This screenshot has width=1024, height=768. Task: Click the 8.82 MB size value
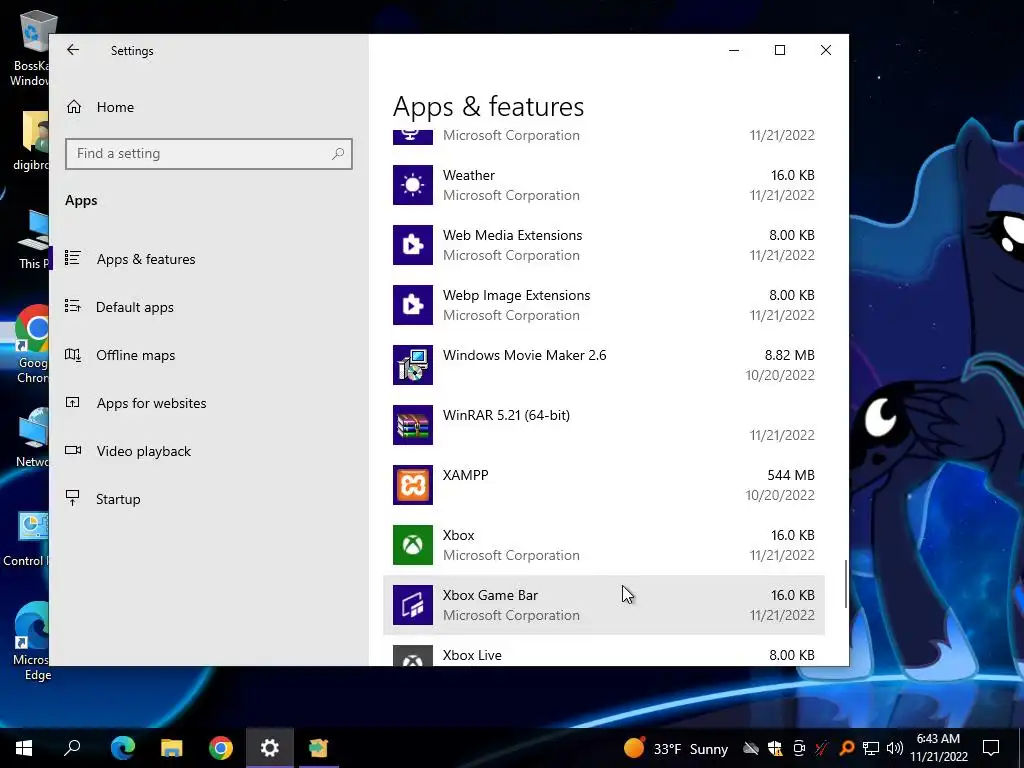[790, 355]
